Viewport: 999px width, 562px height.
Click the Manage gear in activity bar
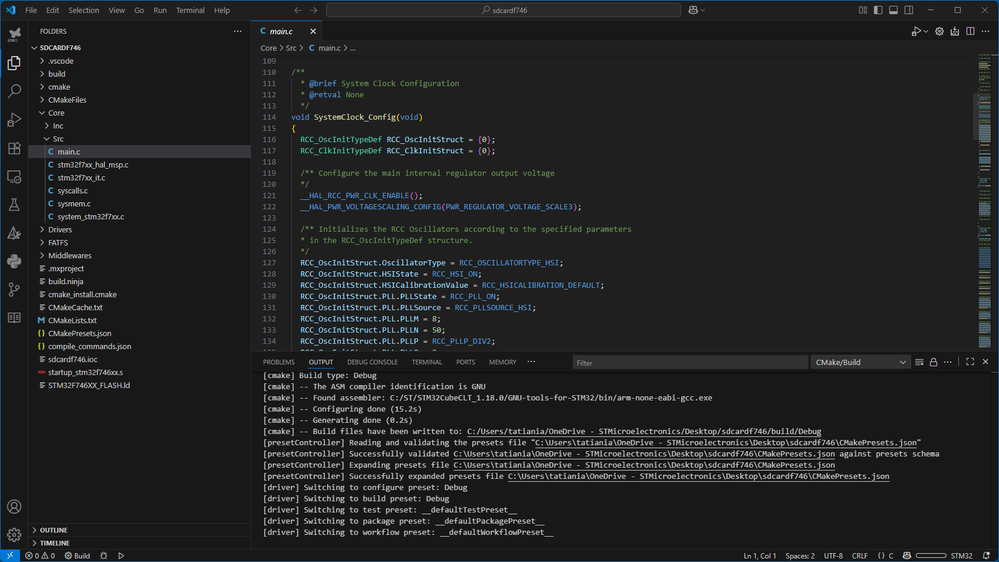[14, 535]
